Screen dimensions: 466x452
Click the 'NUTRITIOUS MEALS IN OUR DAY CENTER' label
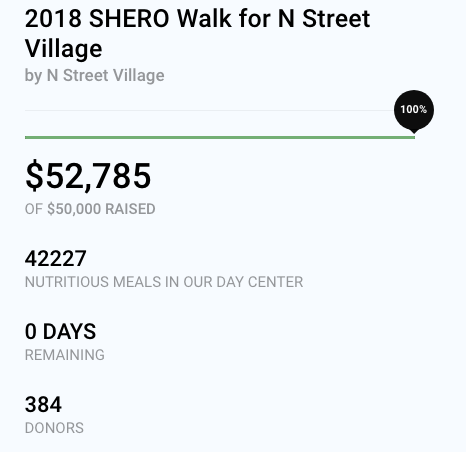pos(164,282)
